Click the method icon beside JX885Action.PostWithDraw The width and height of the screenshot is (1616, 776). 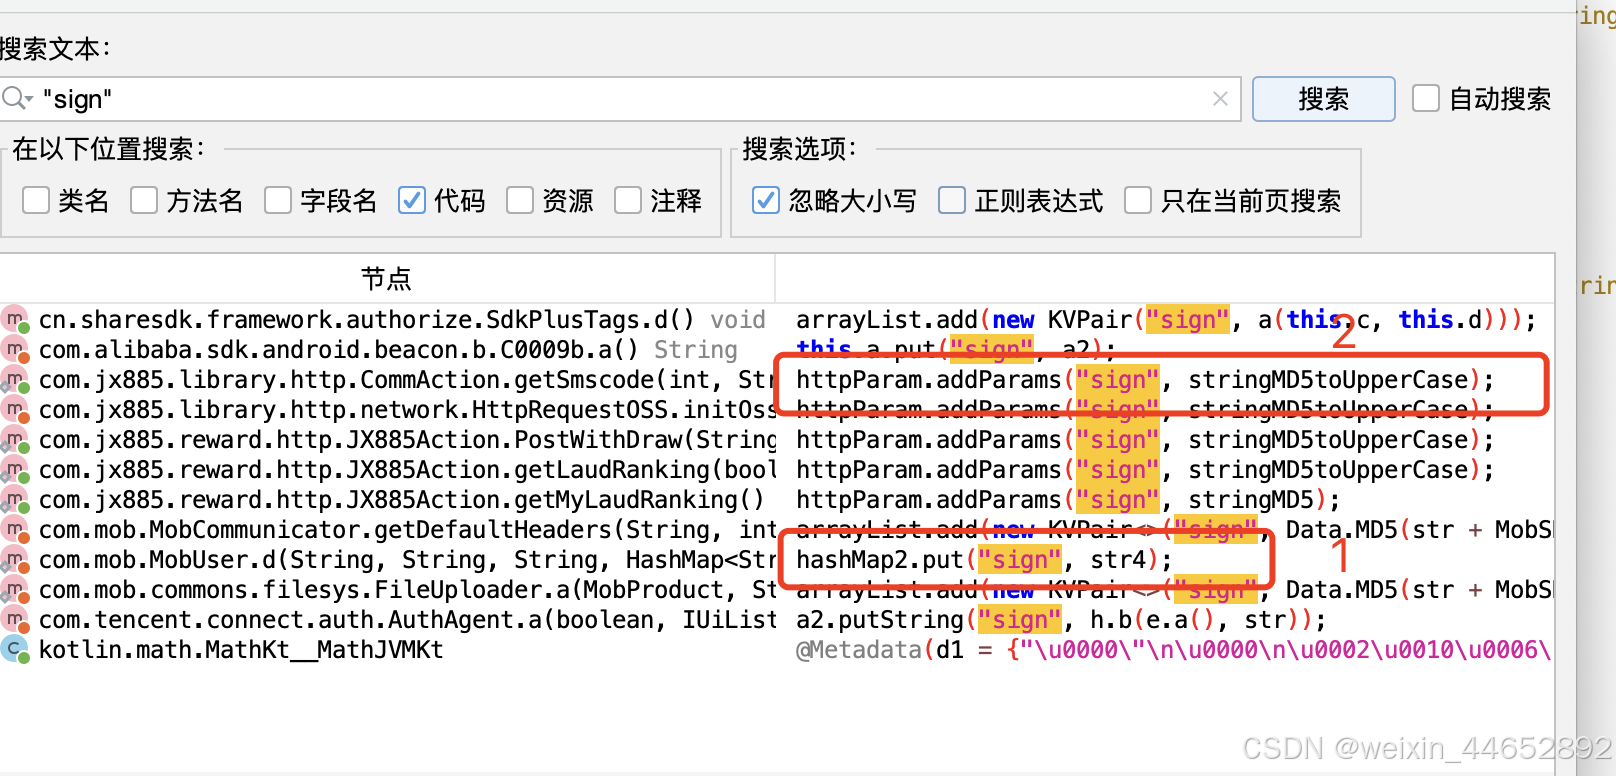coord(15,440)
